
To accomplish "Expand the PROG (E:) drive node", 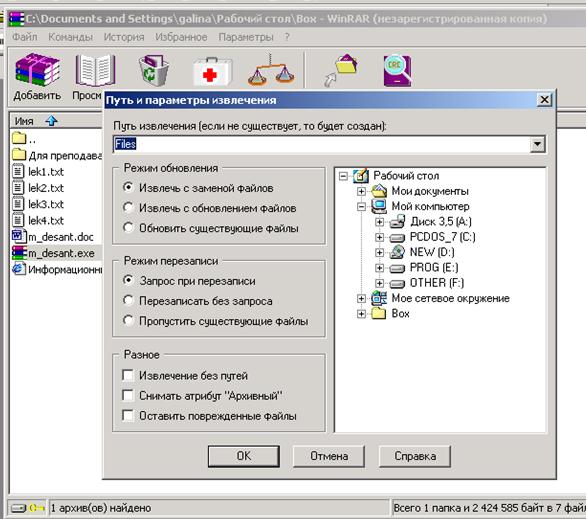I will 379,268.
